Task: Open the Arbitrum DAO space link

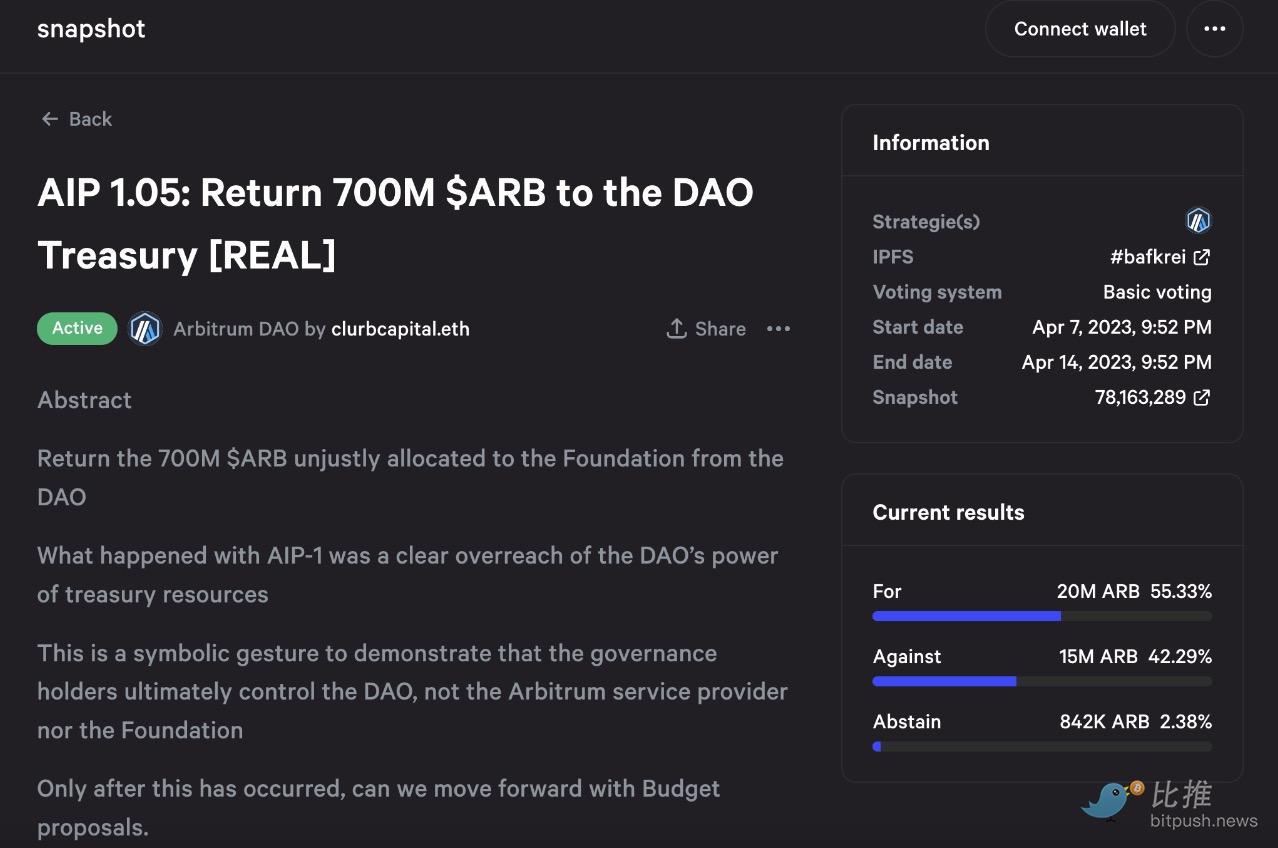Action: click(236, 329)
